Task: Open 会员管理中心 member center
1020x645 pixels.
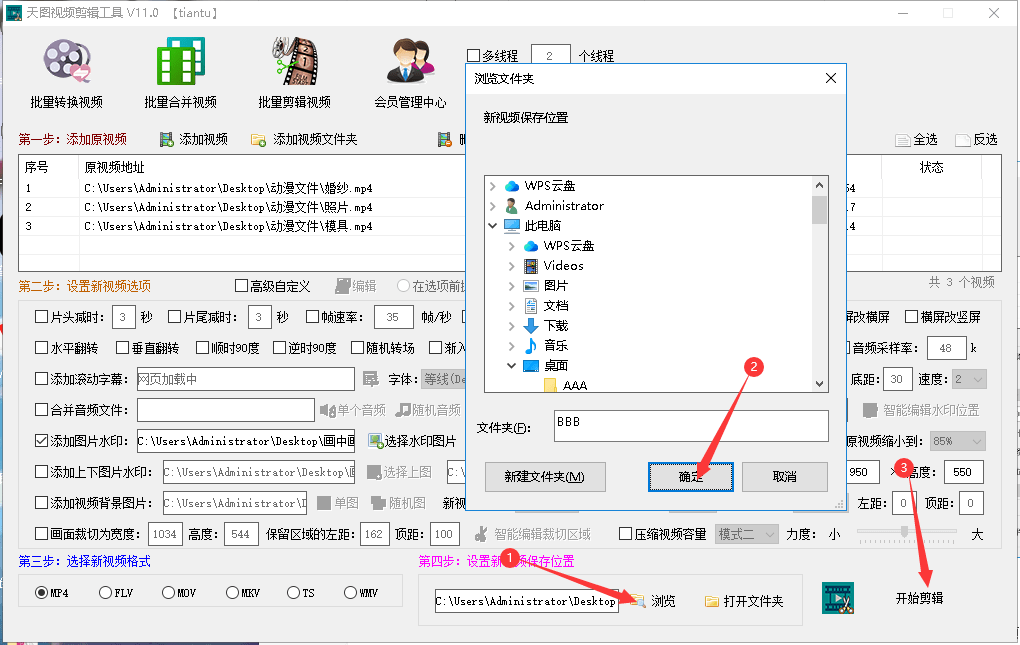Action: pos(410,73)
